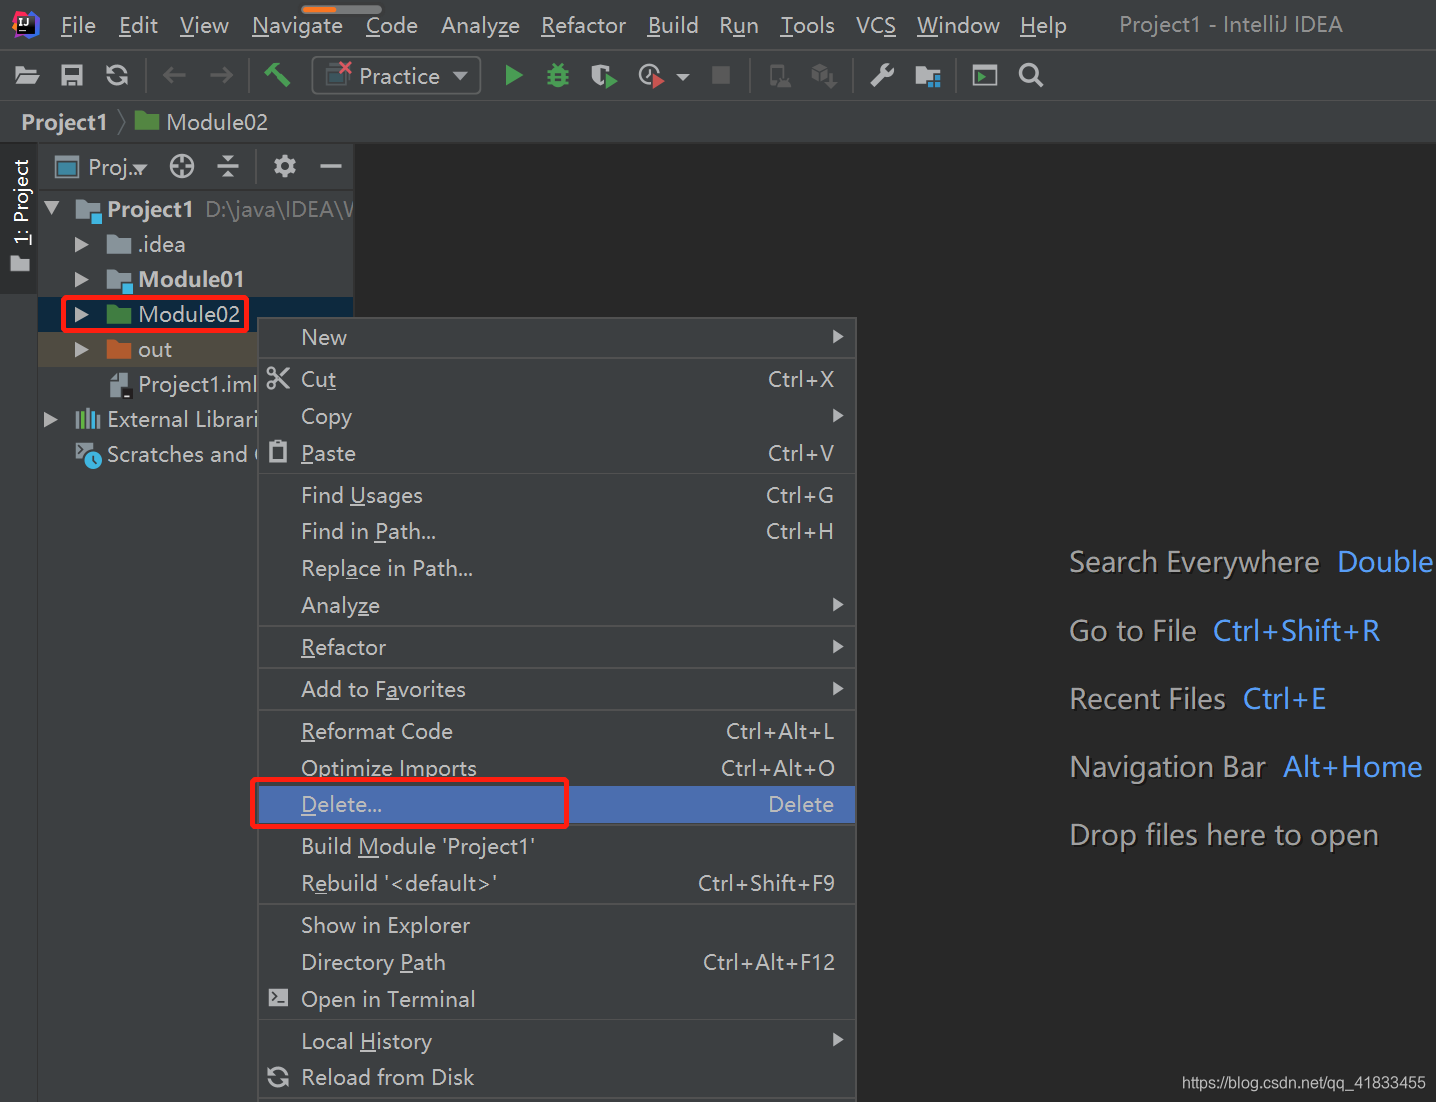1436x1102 pixels.
Task: Open the File menu
Action: click(x=78, y=25)
